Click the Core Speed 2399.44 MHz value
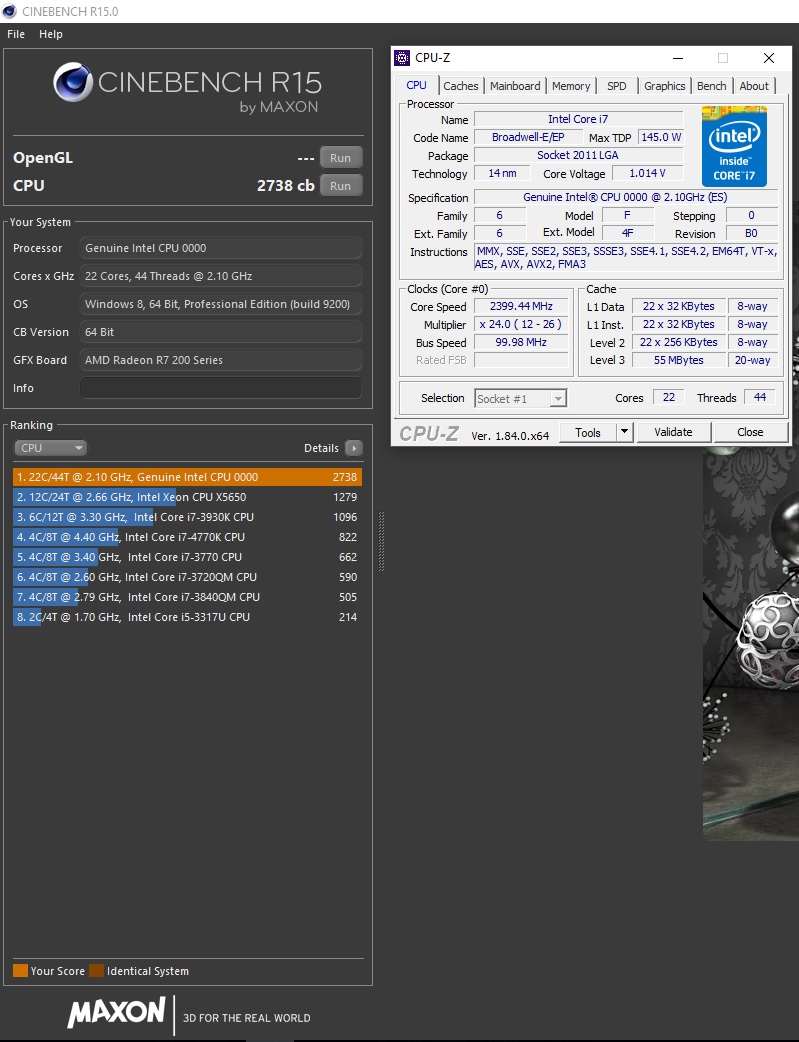 pos(521,306)
